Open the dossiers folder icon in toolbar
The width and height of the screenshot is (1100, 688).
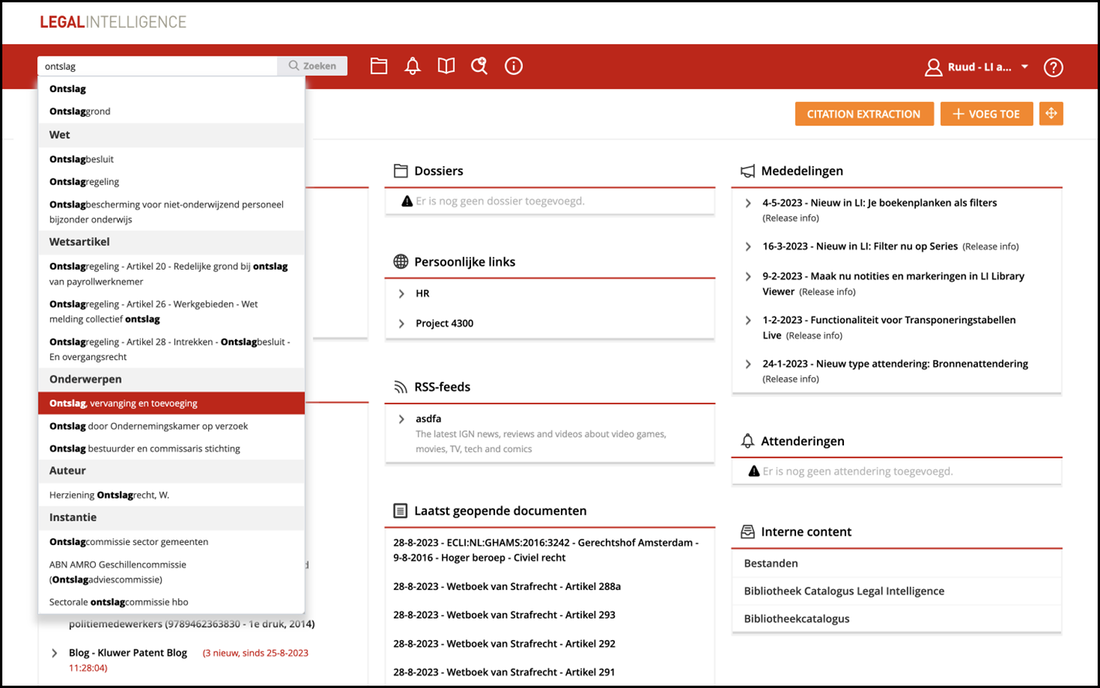coord(379,67)
